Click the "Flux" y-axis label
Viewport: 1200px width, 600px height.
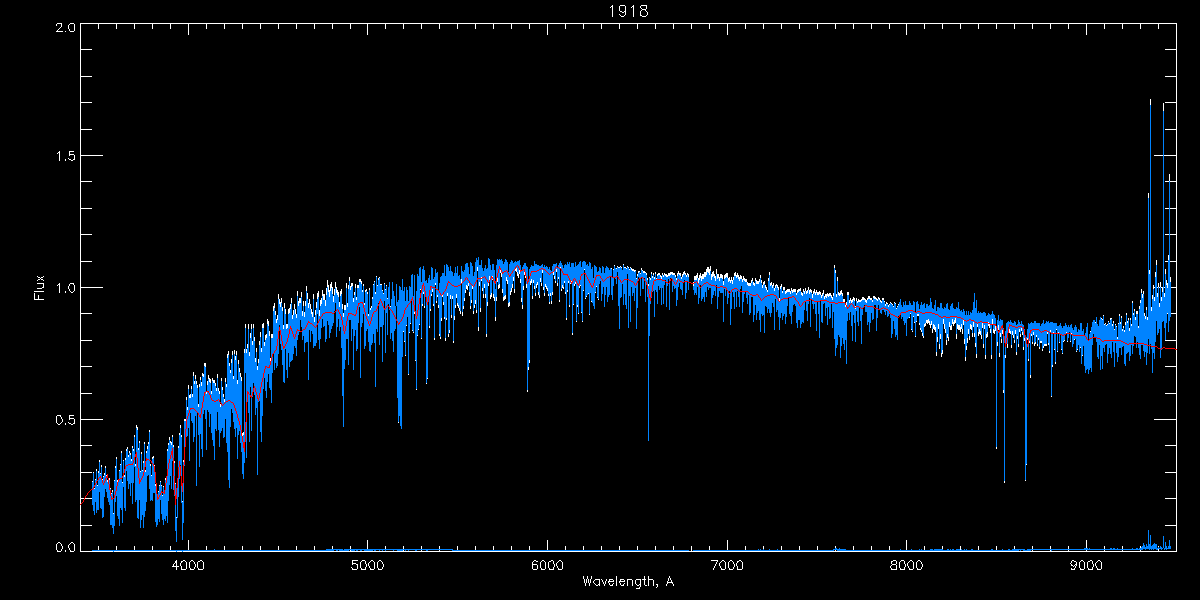40,288
